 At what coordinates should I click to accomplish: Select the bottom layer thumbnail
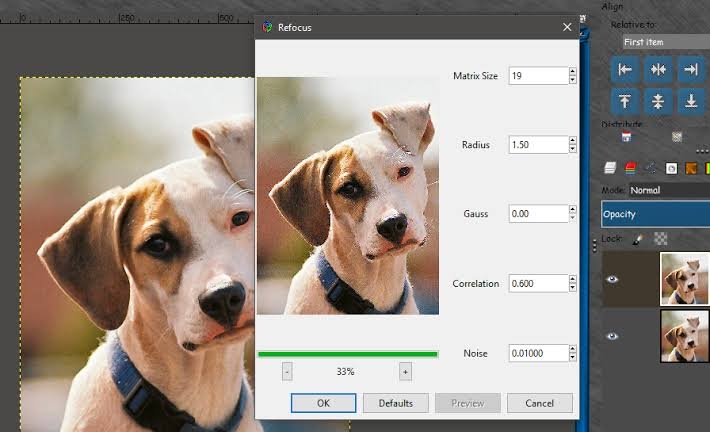click(x=685, y=336)
